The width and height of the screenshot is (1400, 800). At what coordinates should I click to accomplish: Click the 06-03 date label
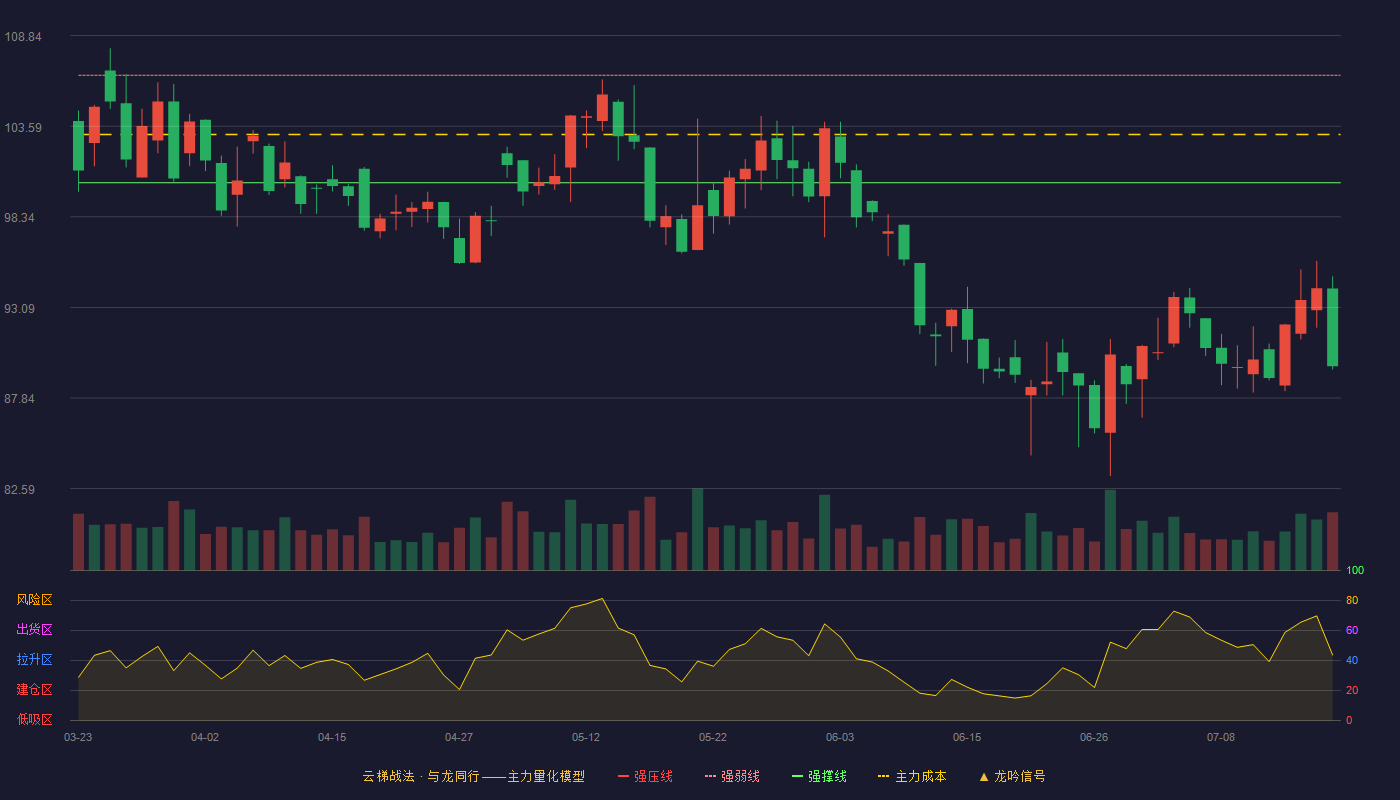[x=840, y=737]
